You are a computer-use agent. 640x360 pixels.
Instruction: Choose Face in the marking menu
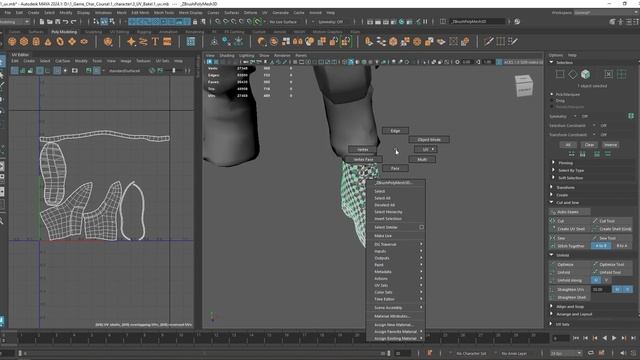395,168
